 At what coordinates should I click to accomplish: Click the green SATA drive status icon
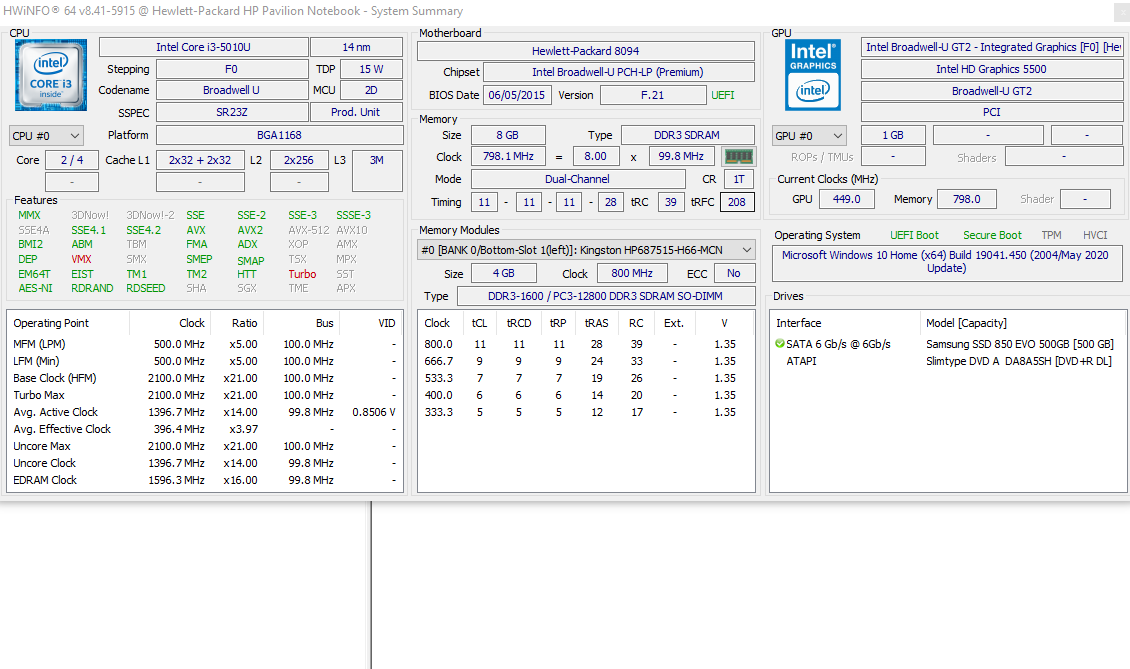(x=780, y=344)
